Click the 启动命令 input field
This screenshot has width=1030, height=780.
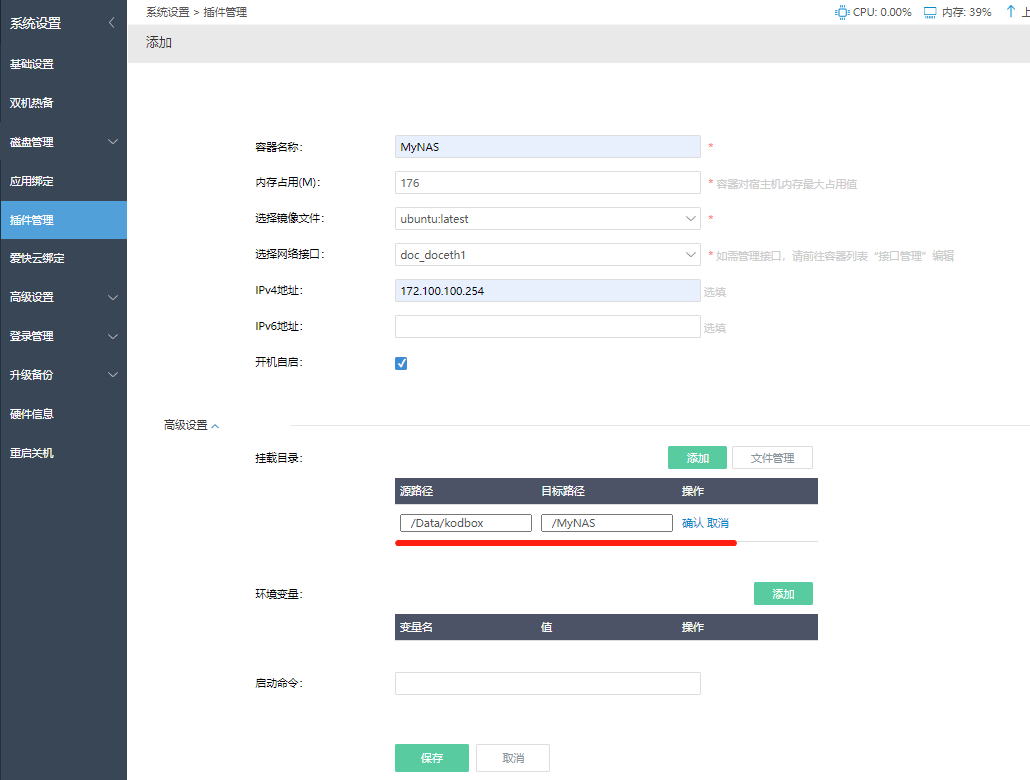coord(547,683)
